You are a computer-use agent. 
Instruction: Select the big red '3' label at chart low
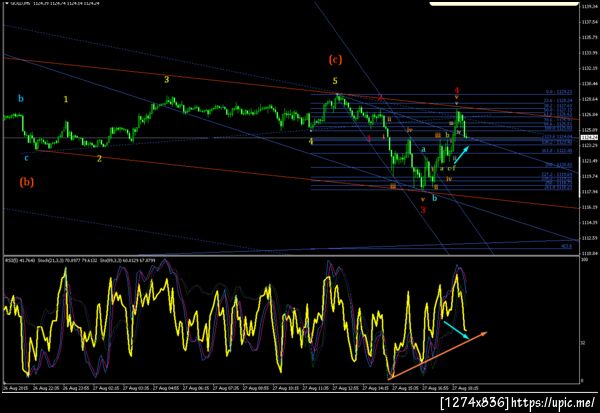click(x=423, y=210)
